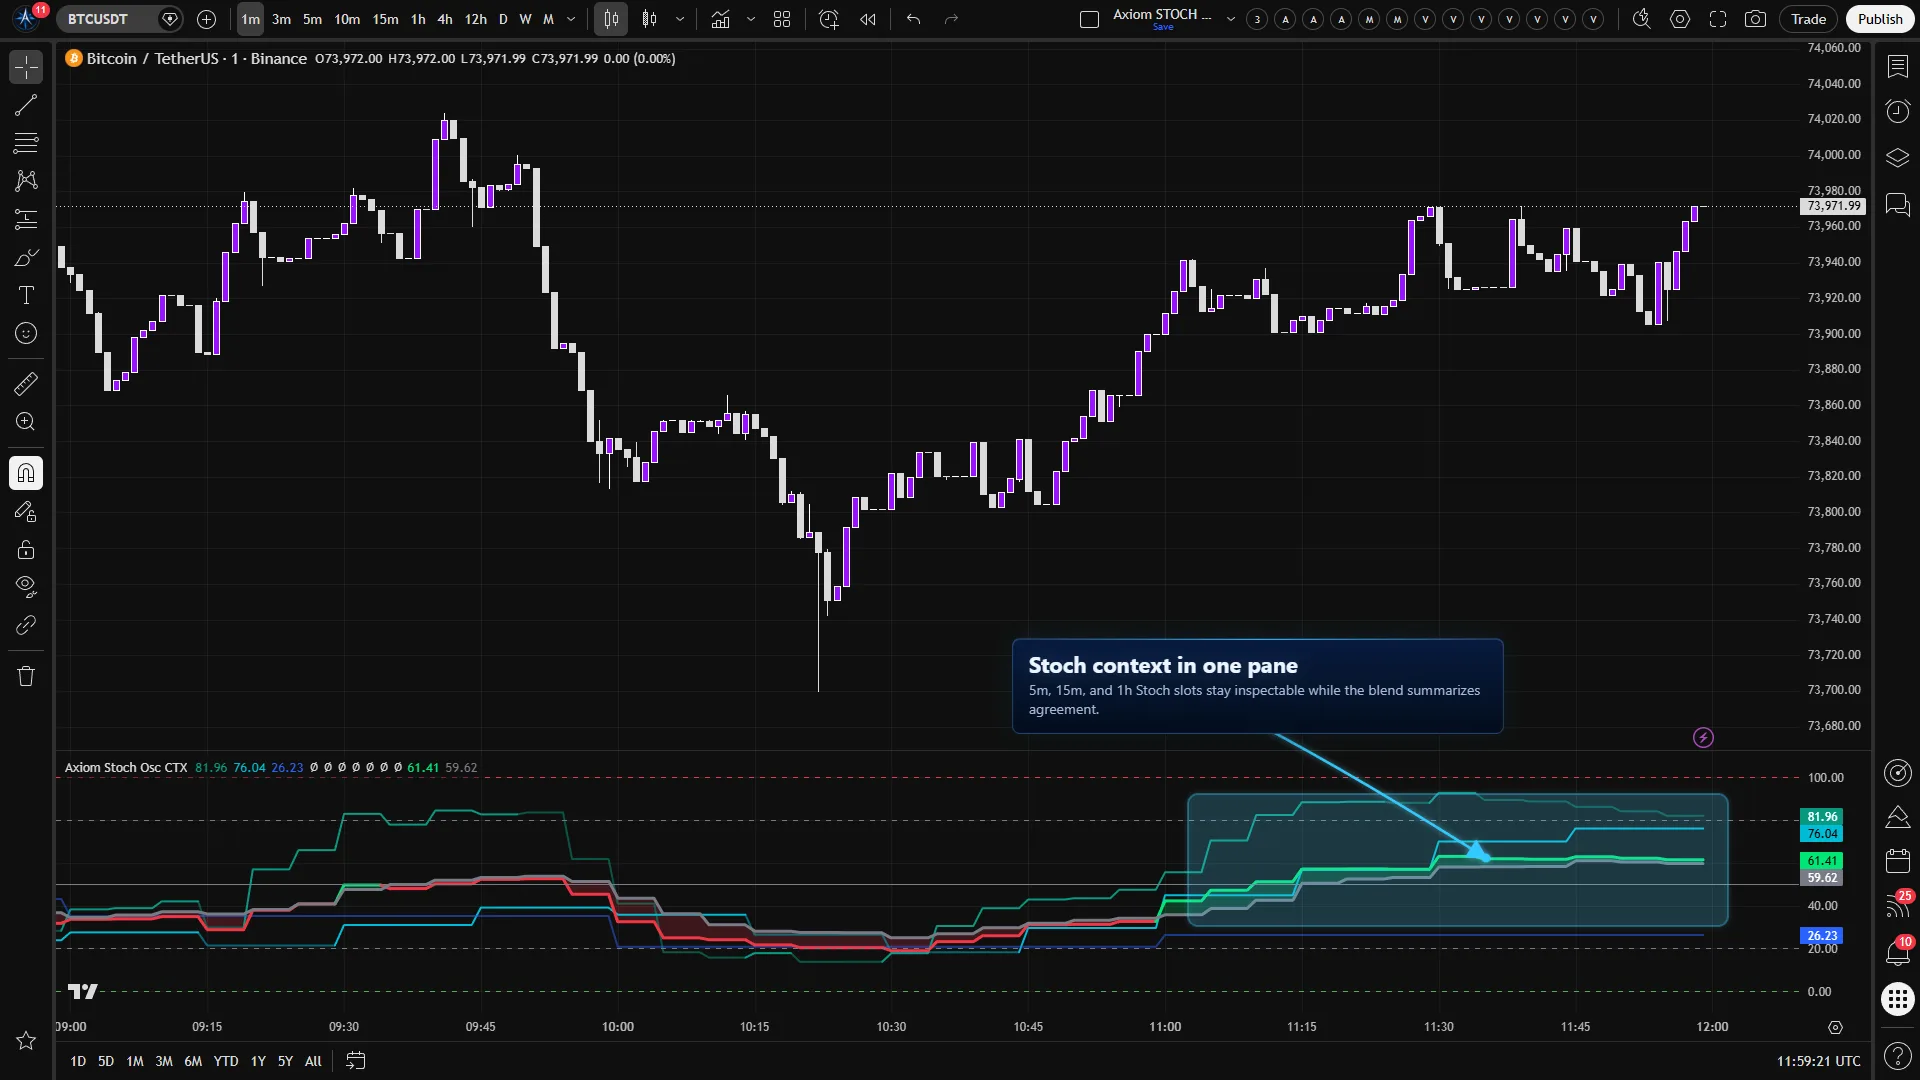Undo the last action
This screenshot has width=1920, height=1080.
[913, 19]
